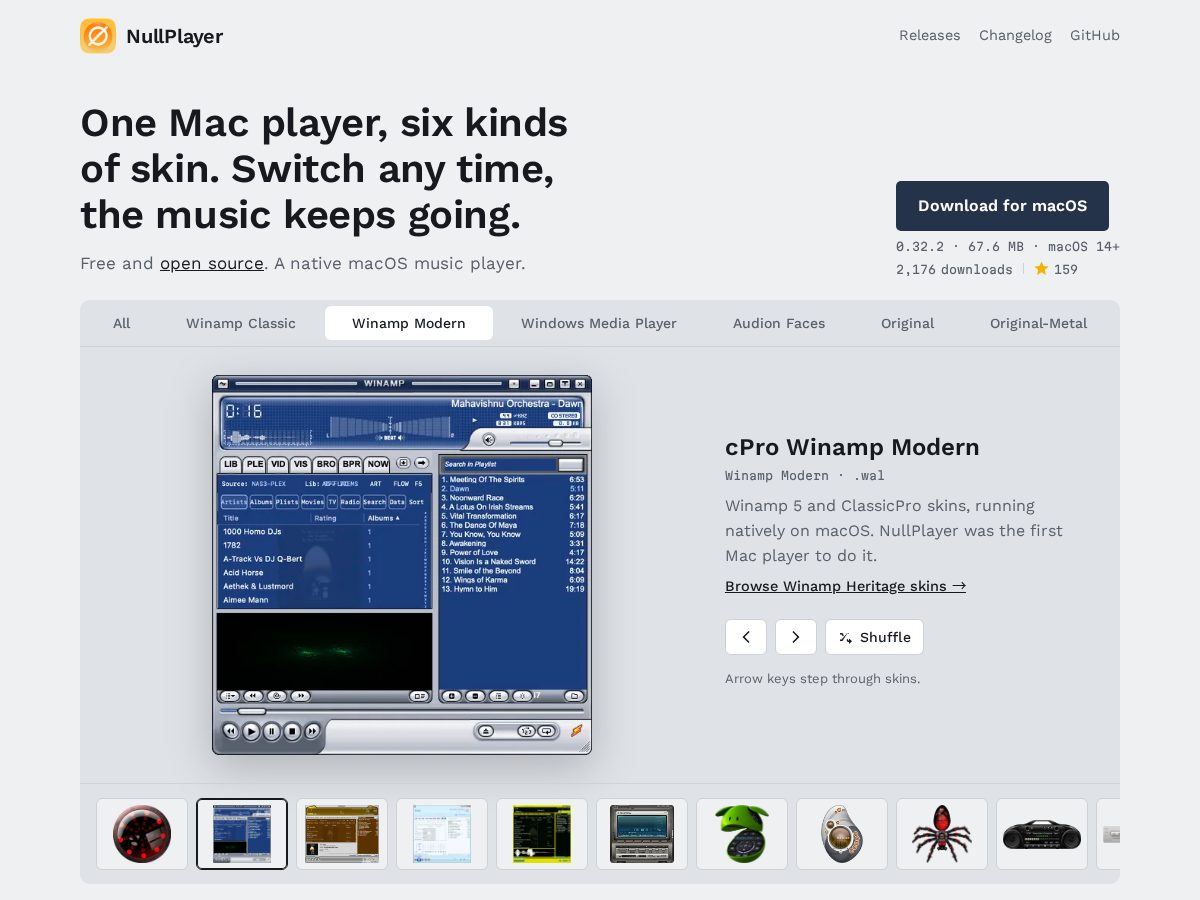The width and height of the screenshot is (1200, 900).
Task: Select the gray metallic player skin thumbnail
Action: point(642,834)
